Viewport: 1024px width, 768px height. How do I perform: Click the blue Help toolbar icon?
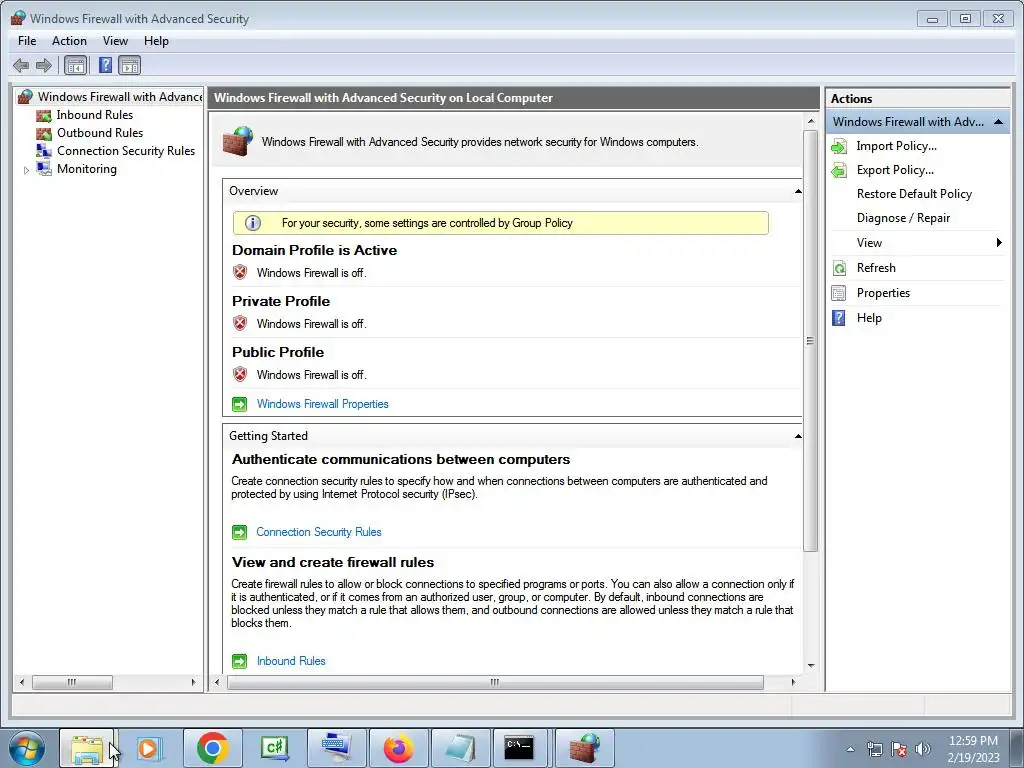[105, 65]
